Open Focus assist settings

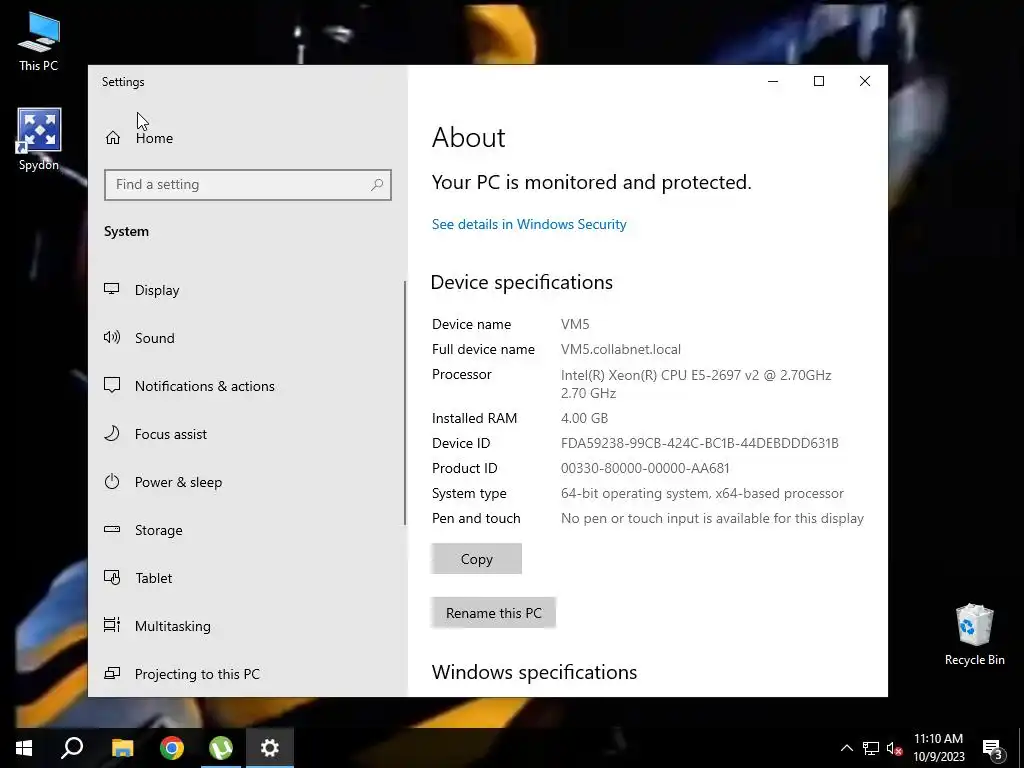tap(248, 434)
